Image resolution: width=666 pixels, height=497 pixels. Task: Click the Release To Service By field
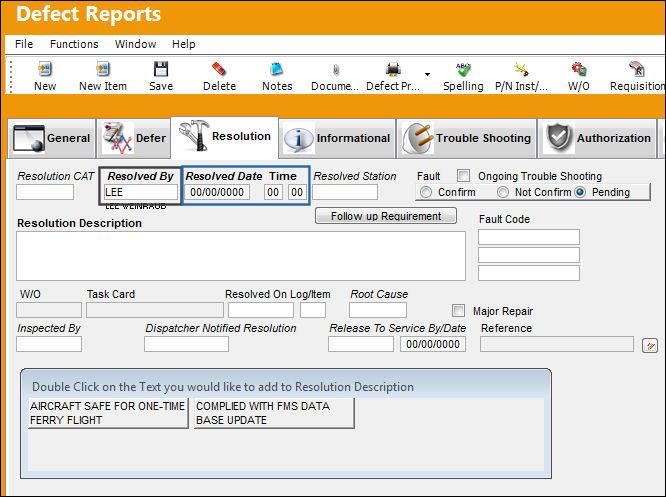[361, 344]
